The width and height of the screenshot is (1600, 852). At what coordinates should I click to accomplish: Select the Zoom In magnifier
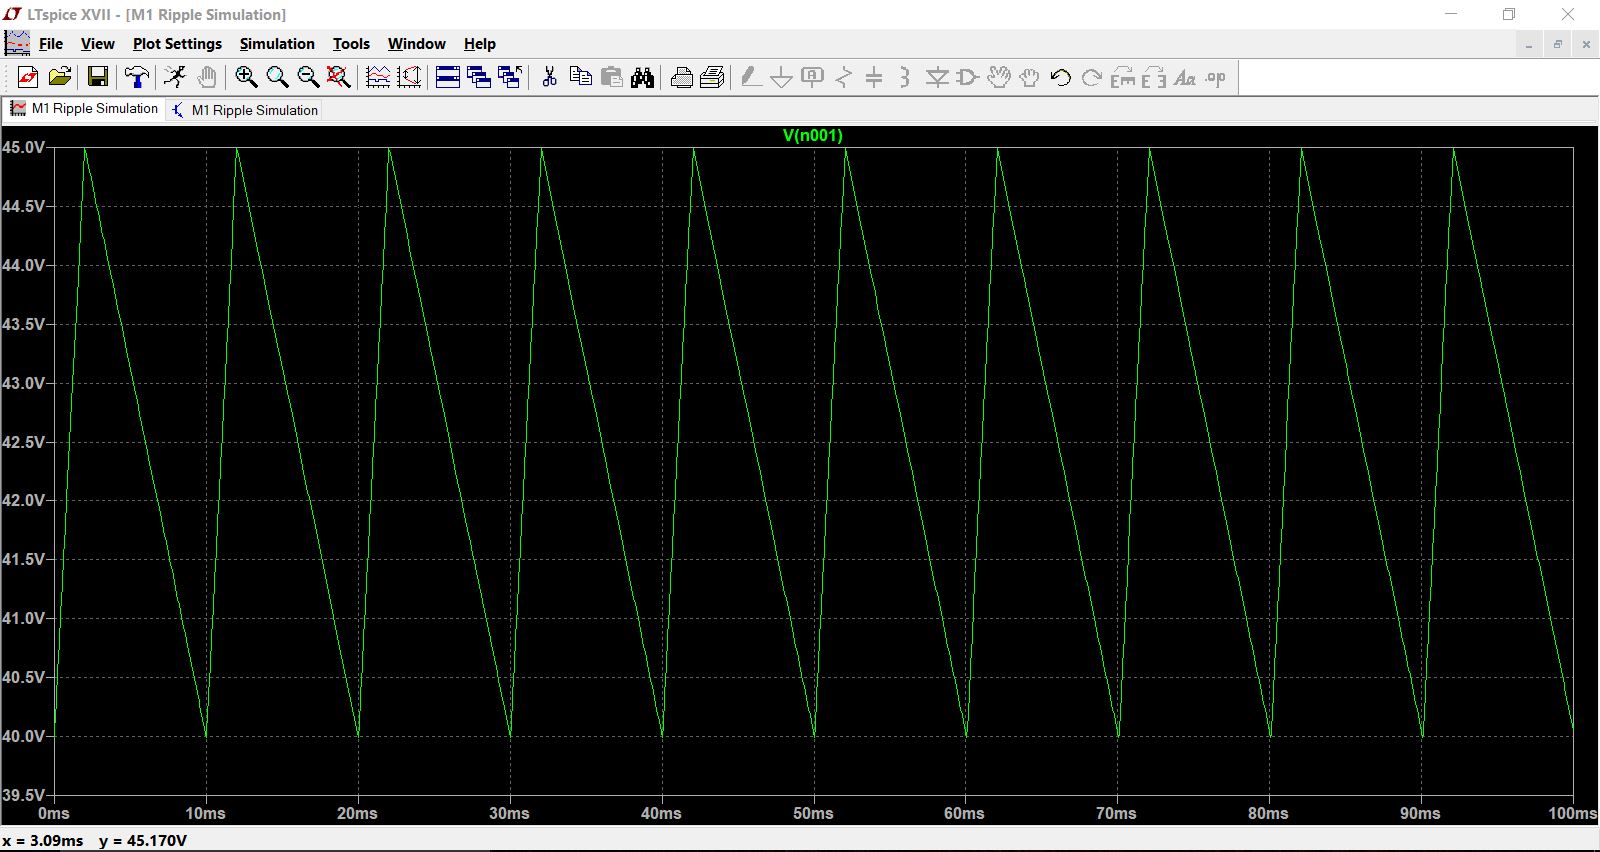click(246, 77)
